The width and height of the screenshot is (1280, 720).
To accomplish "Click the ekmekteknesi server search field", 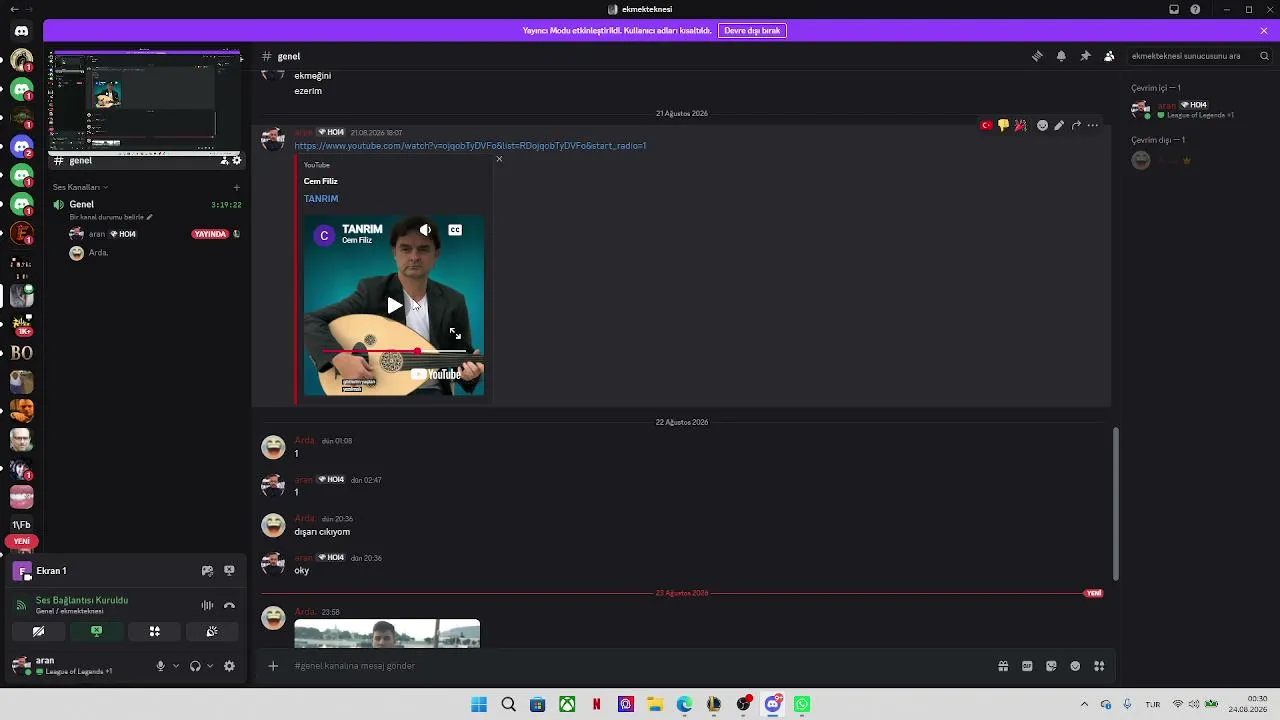I will (1200, 56).
